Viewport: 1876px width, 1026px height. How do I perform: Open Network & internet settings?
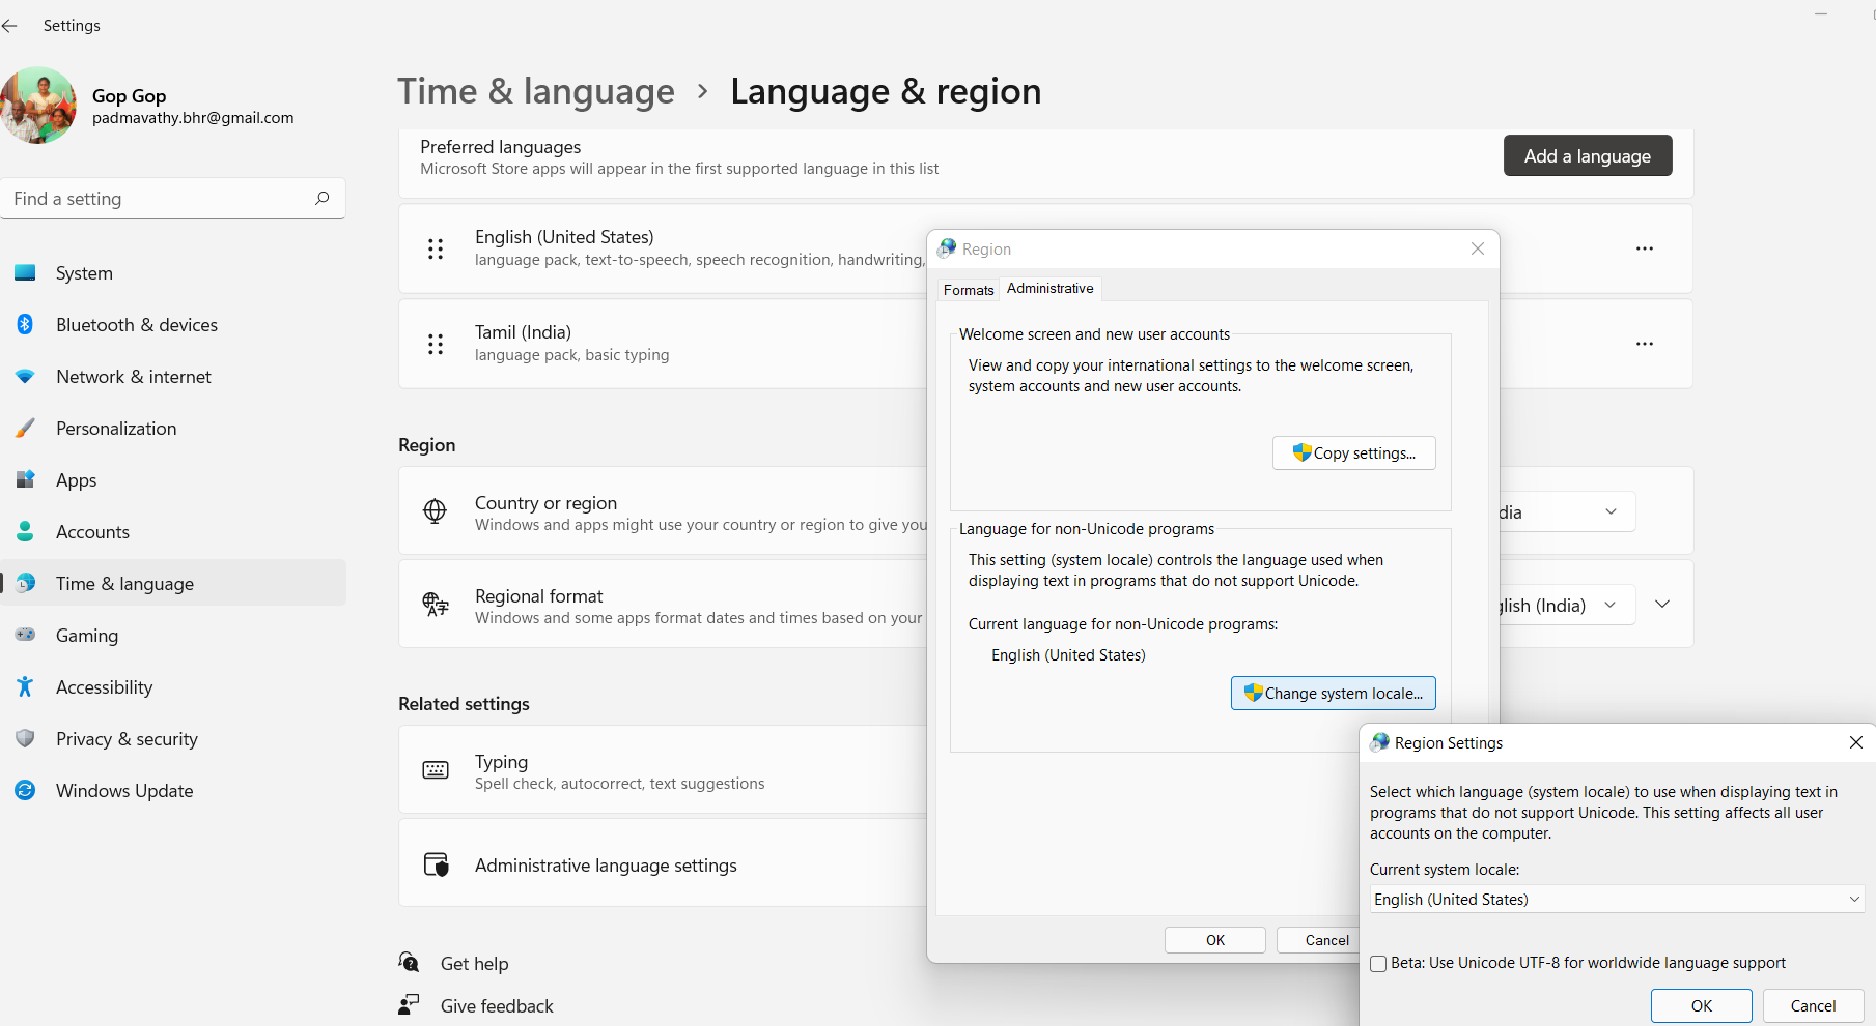[x=173, y=377]
